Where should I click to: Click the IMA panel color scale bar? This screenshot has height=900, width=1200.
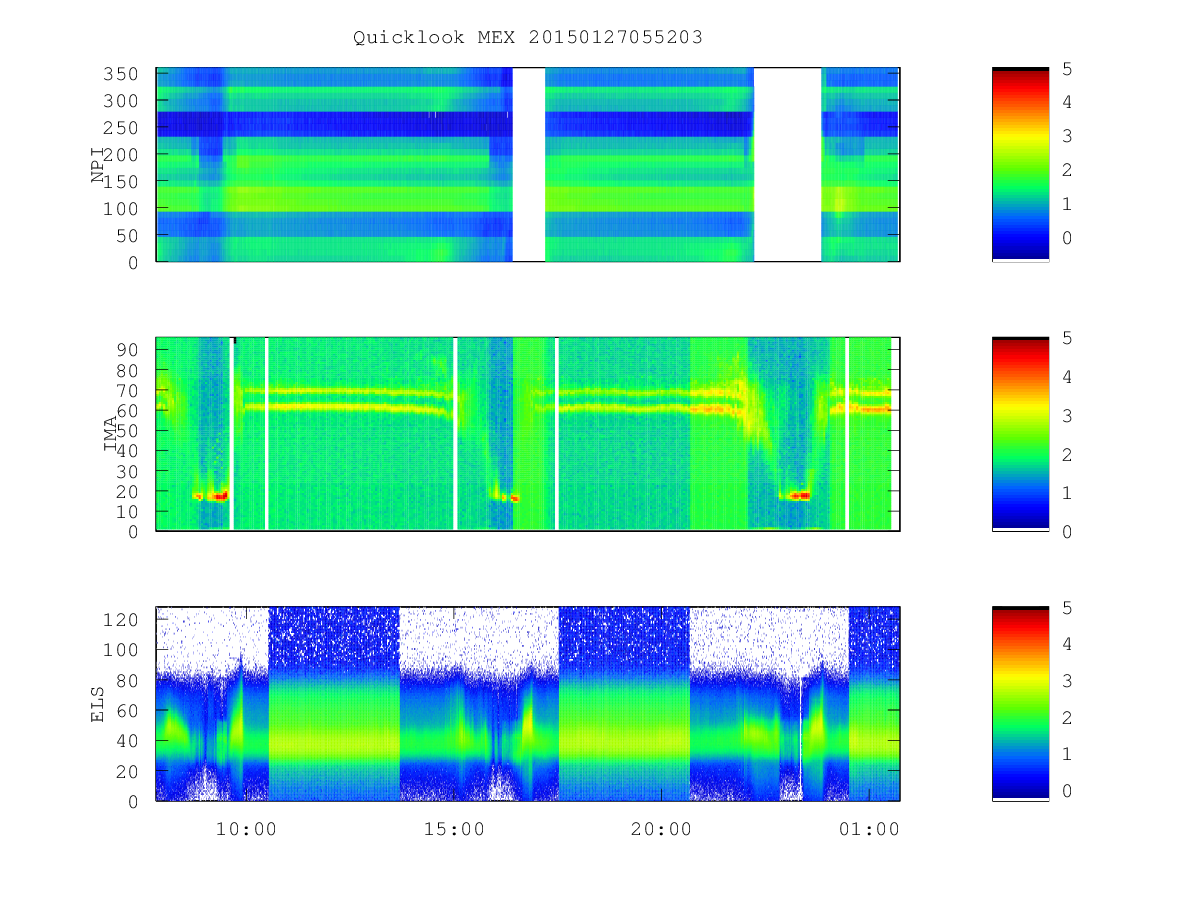coord(1020,434)
